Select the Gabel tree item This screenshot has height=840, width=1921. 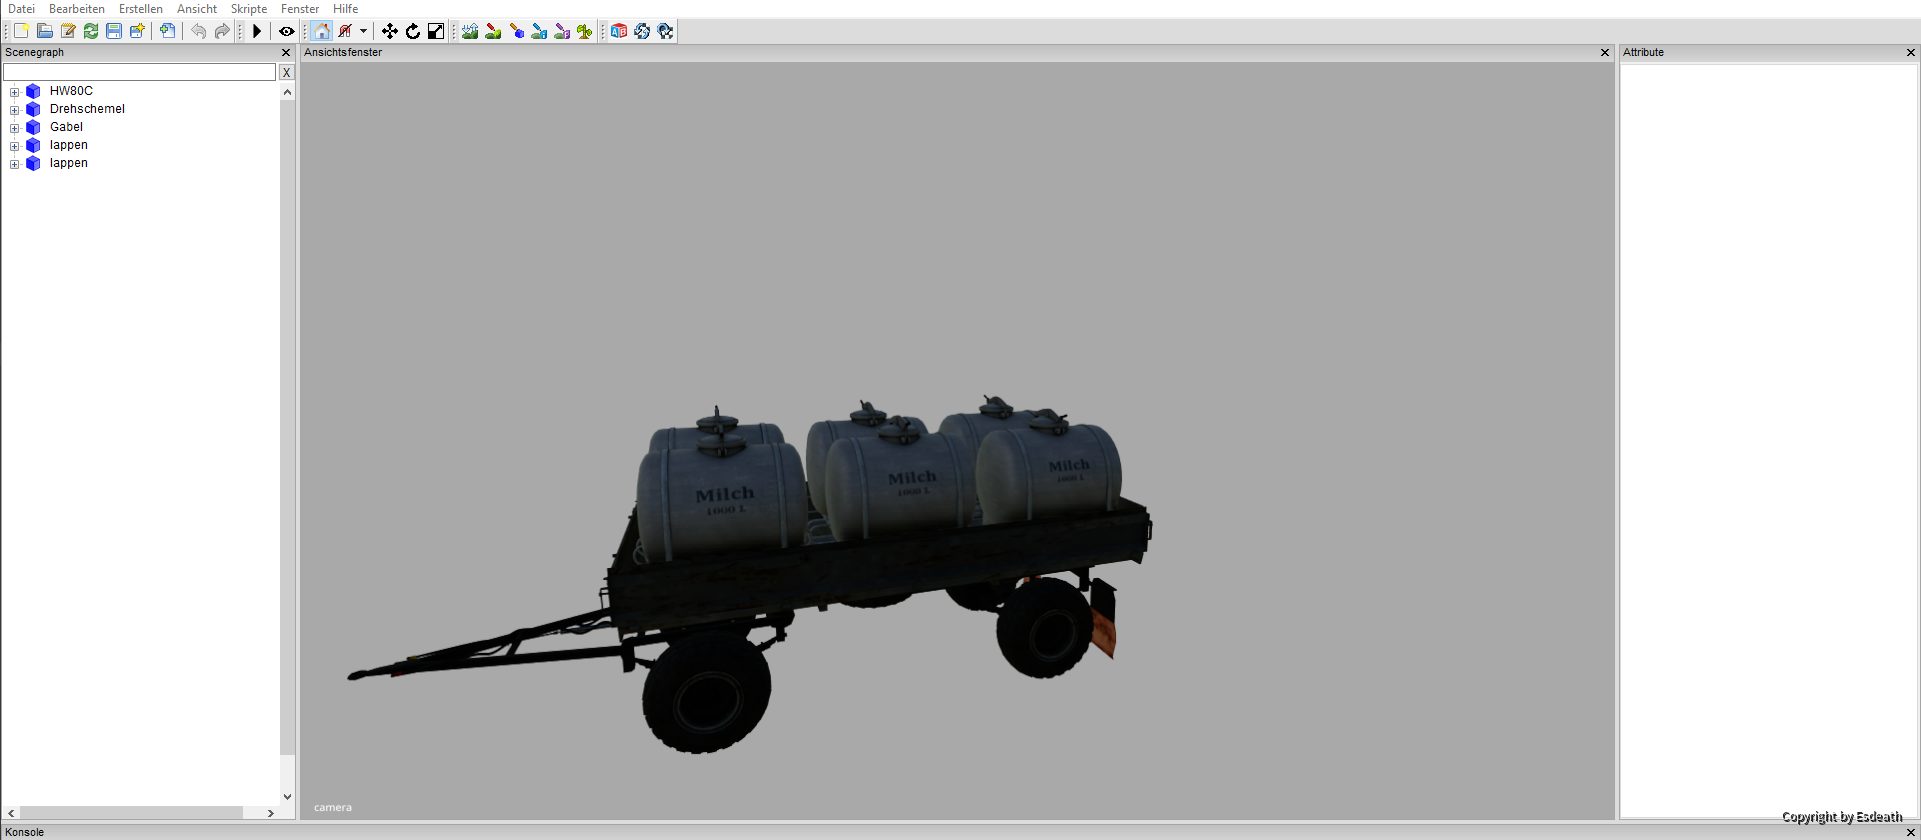click(x=66, y=127)
